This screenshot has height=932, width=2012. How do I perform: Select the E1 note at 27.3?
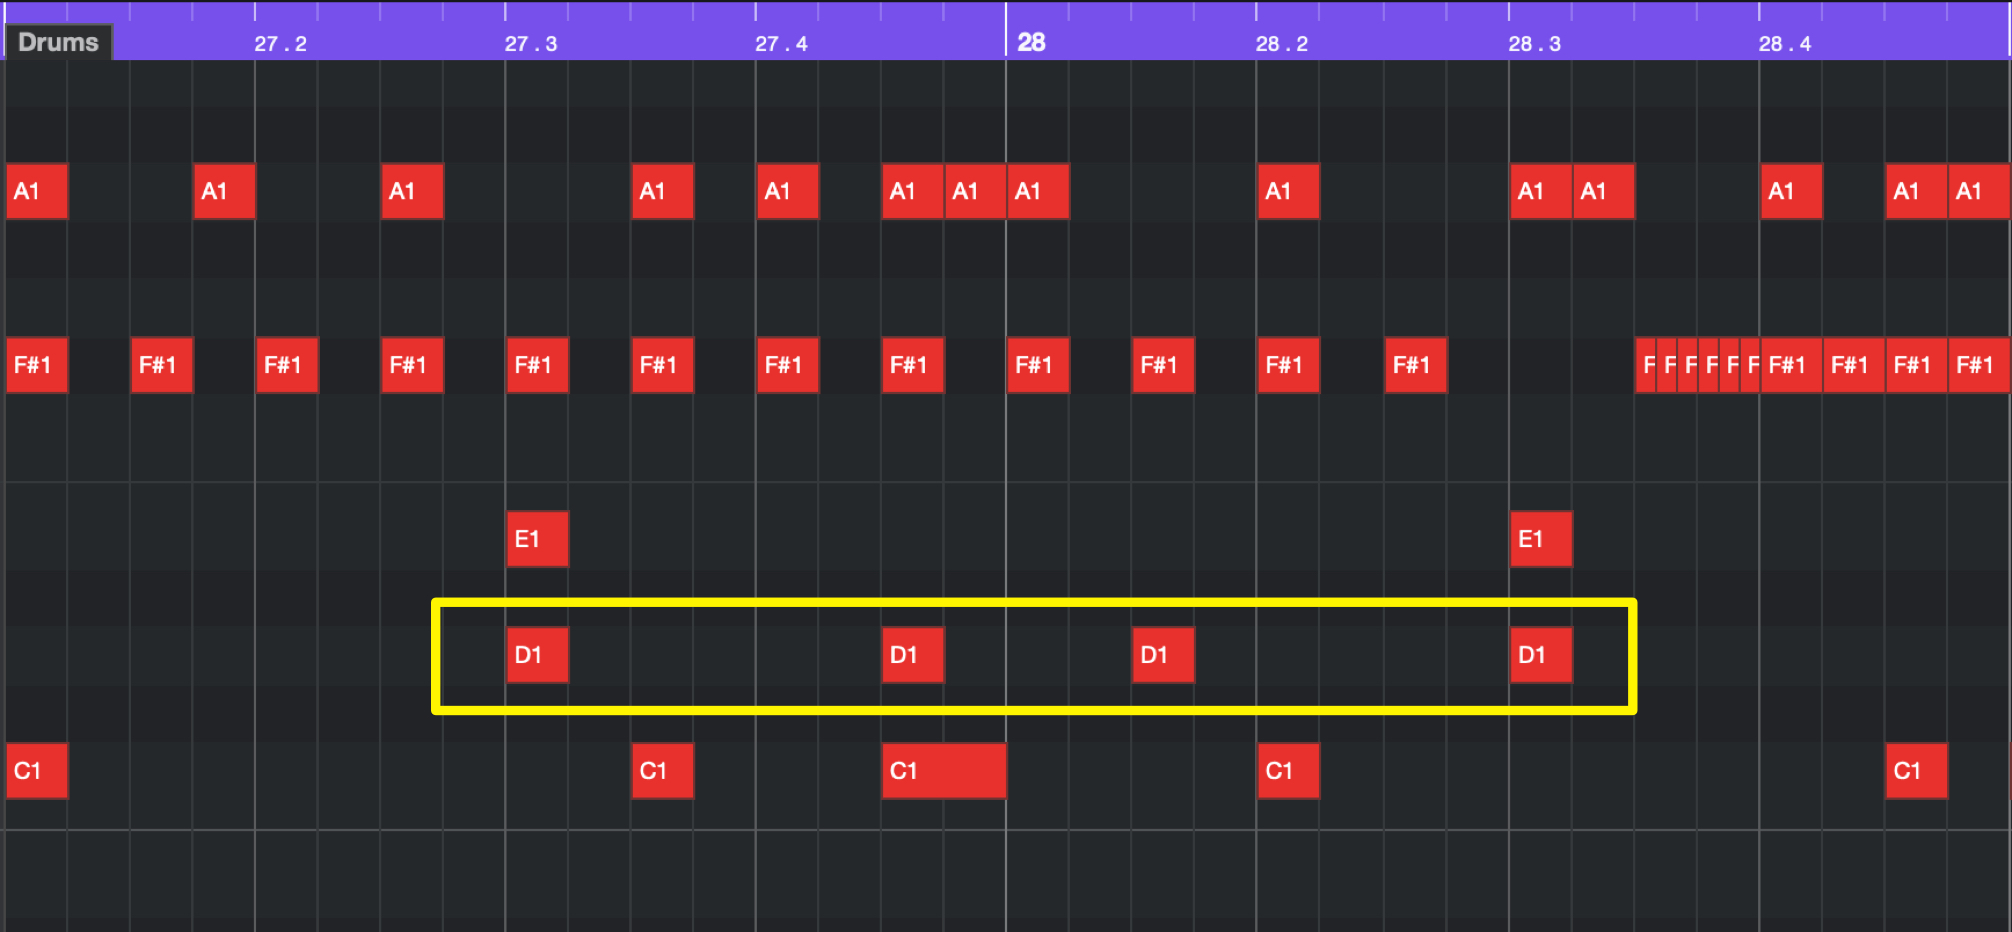[x=537, y=539]
